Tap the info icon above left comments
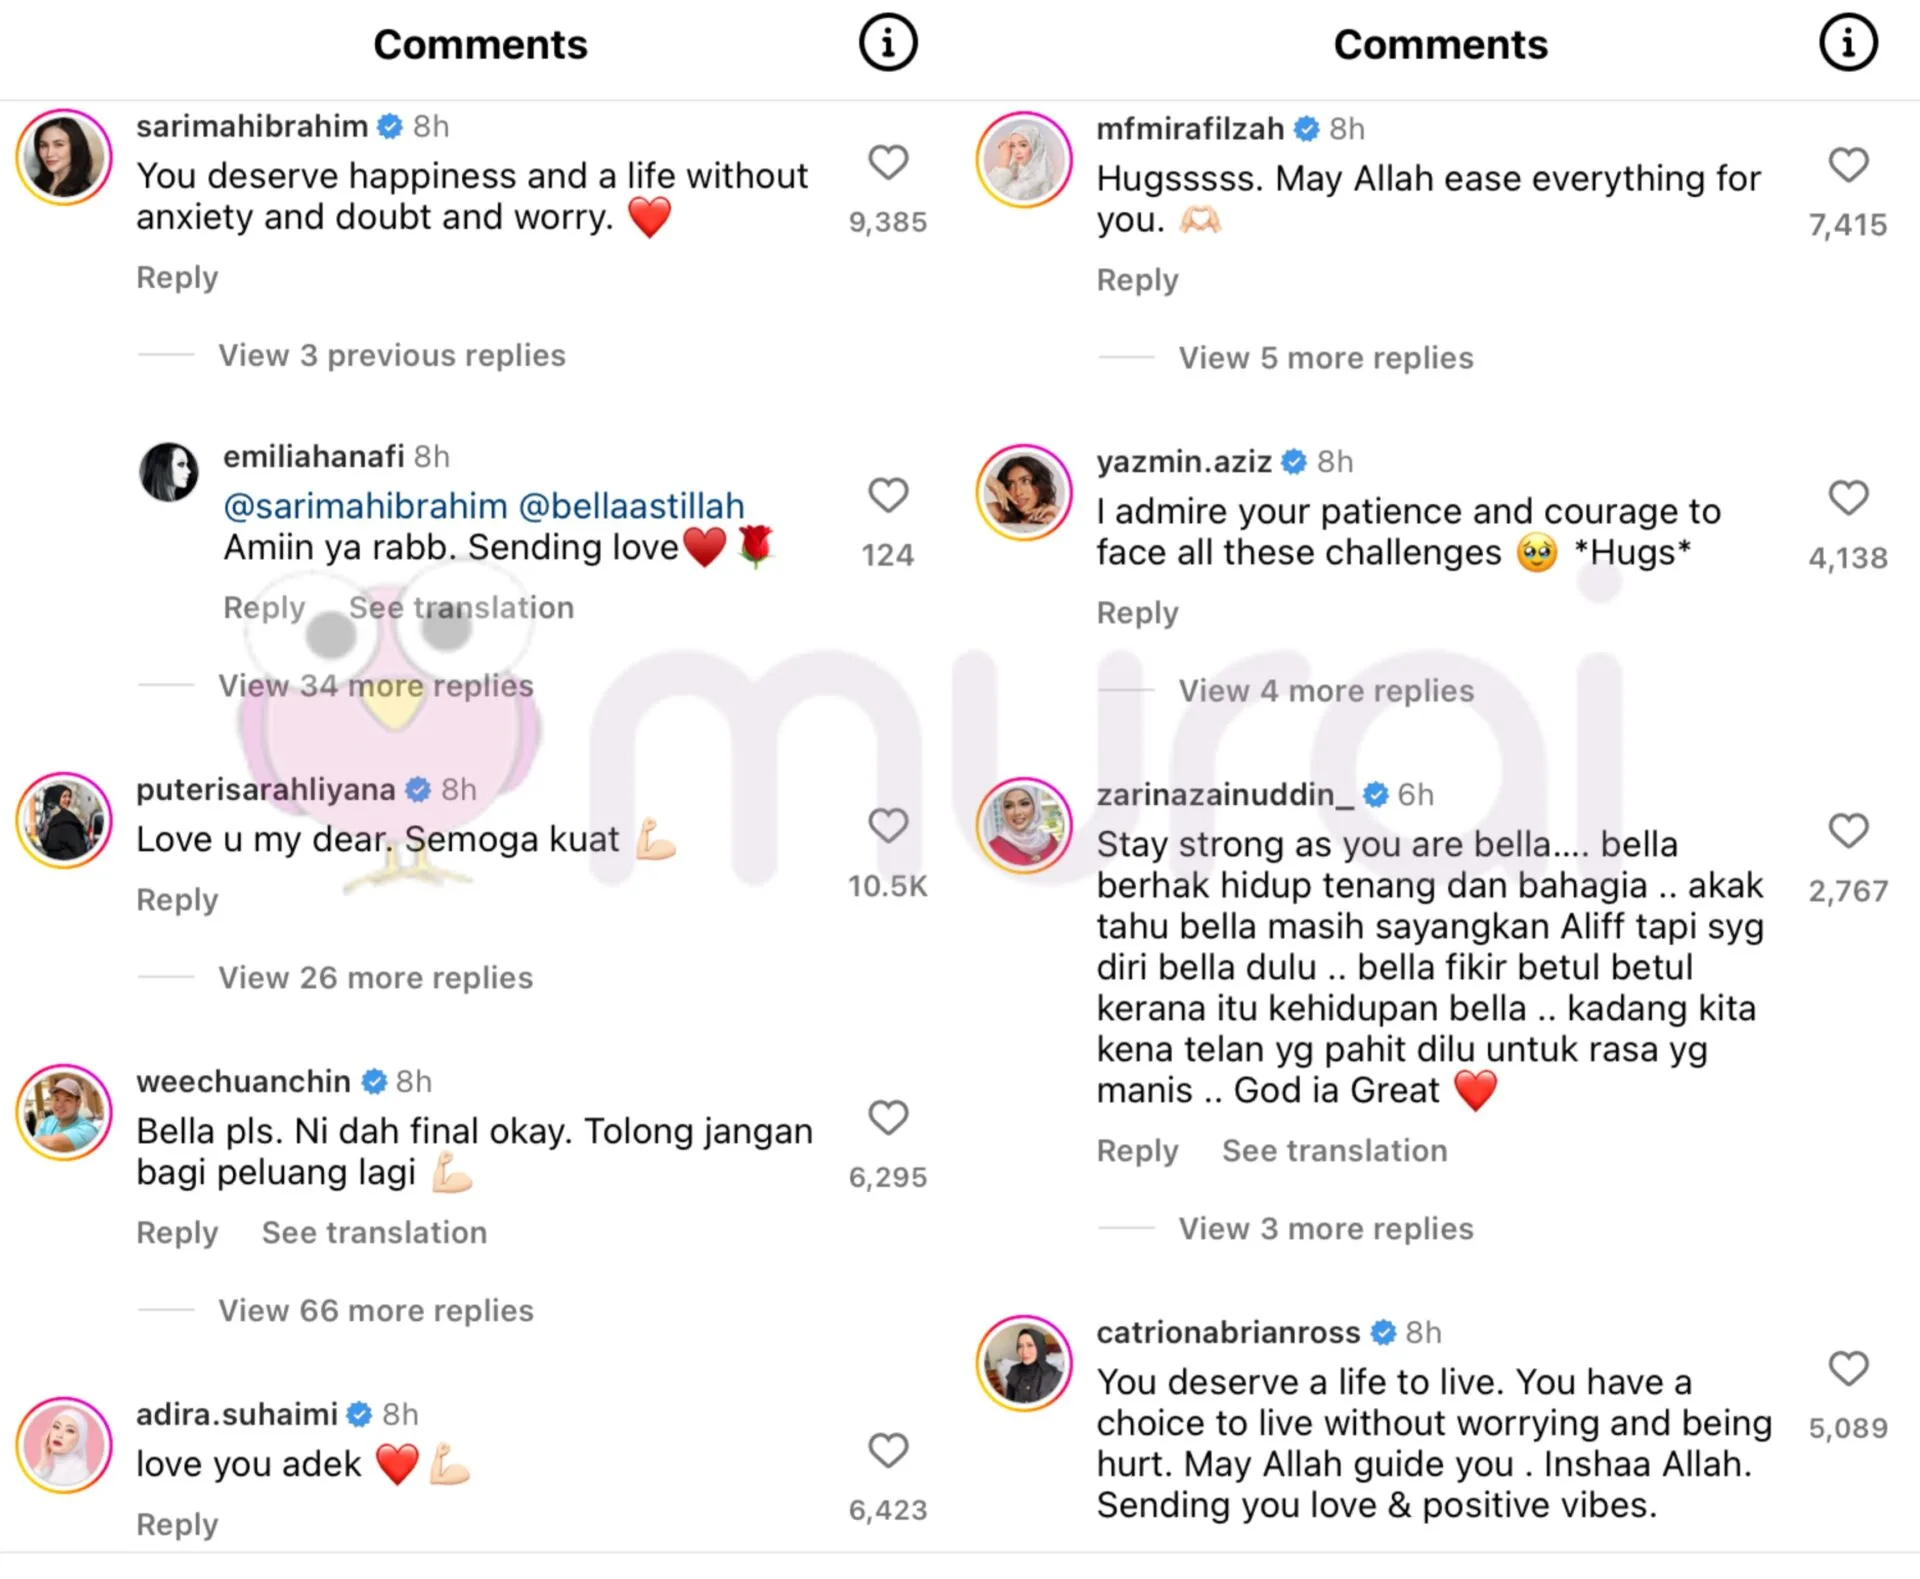The height and width of the screenshot is (1579, 1920). click(887, 43)
